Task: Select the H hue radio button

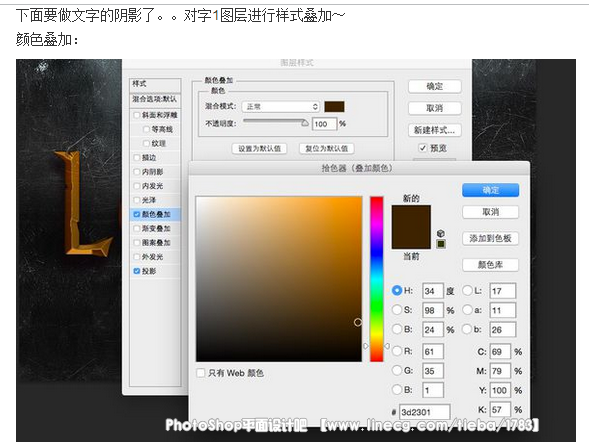Action: 397,290
